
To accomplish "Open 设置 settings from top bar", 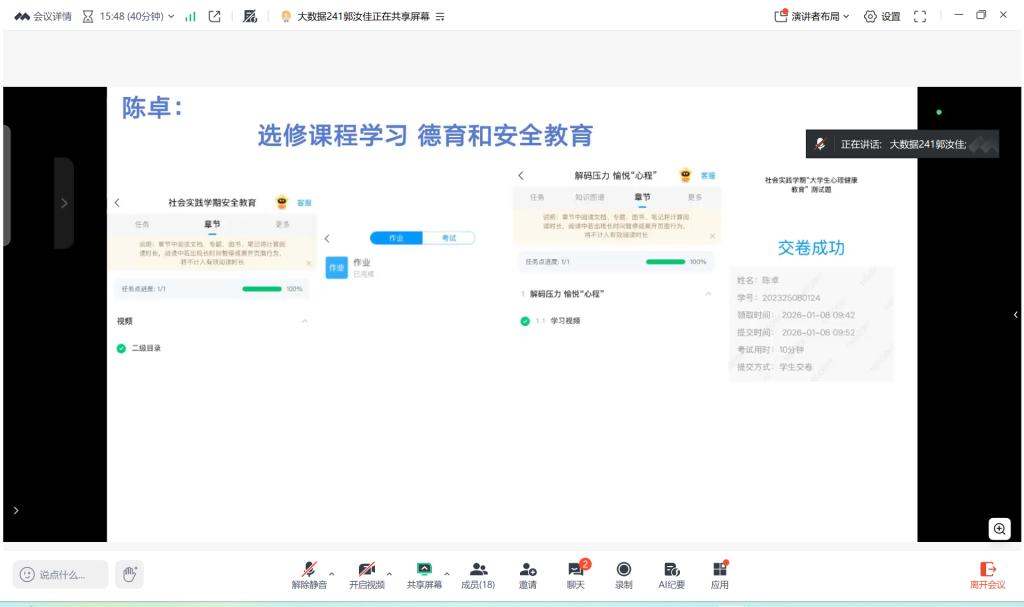I will tap(882, 16).
